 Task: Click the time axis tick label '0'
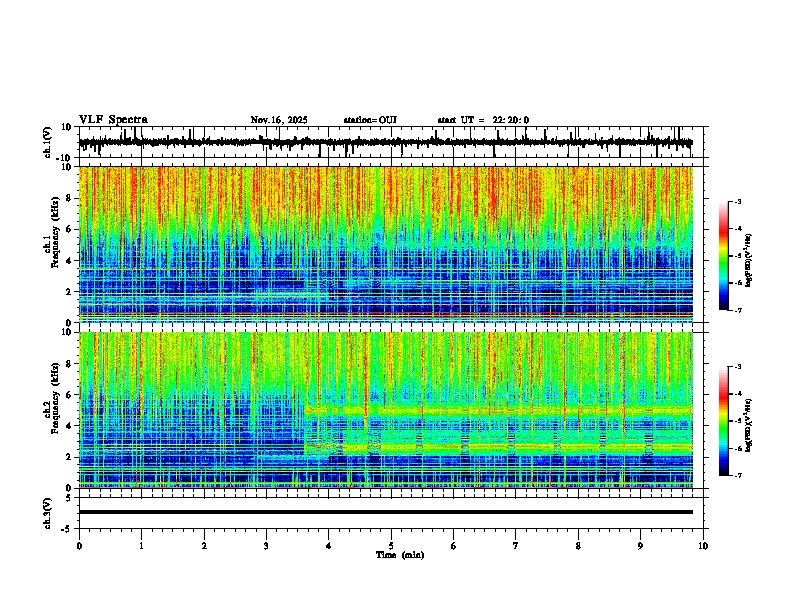79,546
